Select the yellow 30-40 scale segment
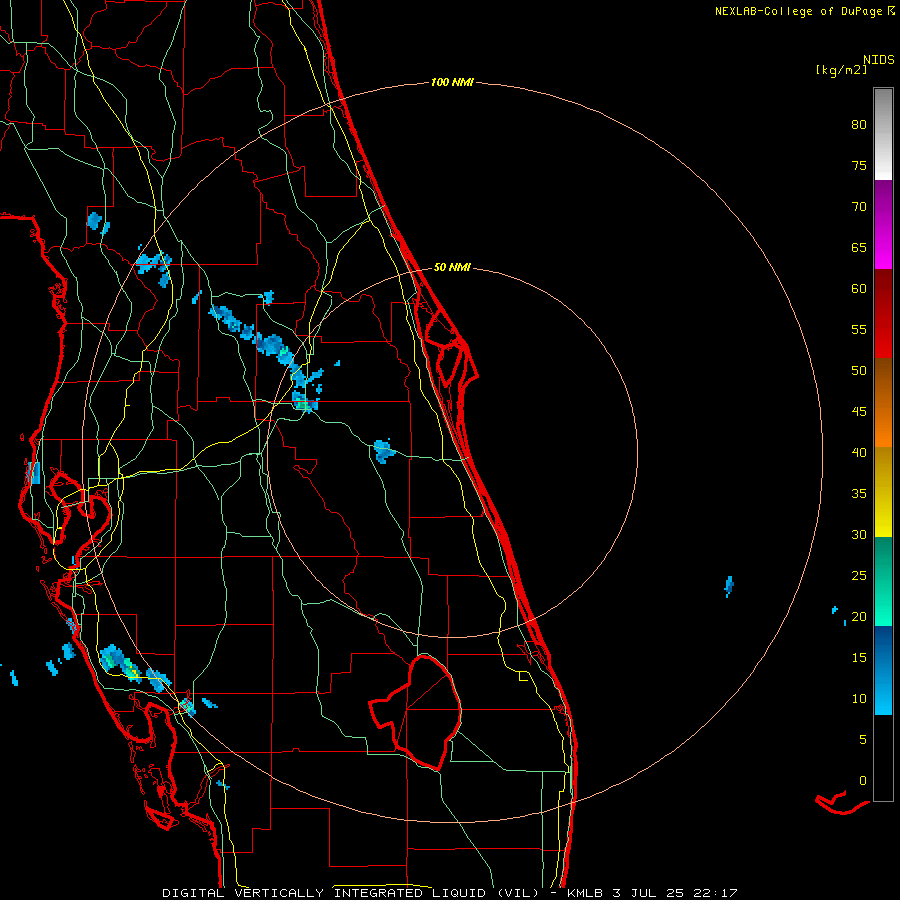The width and height of the screenshot is (900, 900). point(883,492)
